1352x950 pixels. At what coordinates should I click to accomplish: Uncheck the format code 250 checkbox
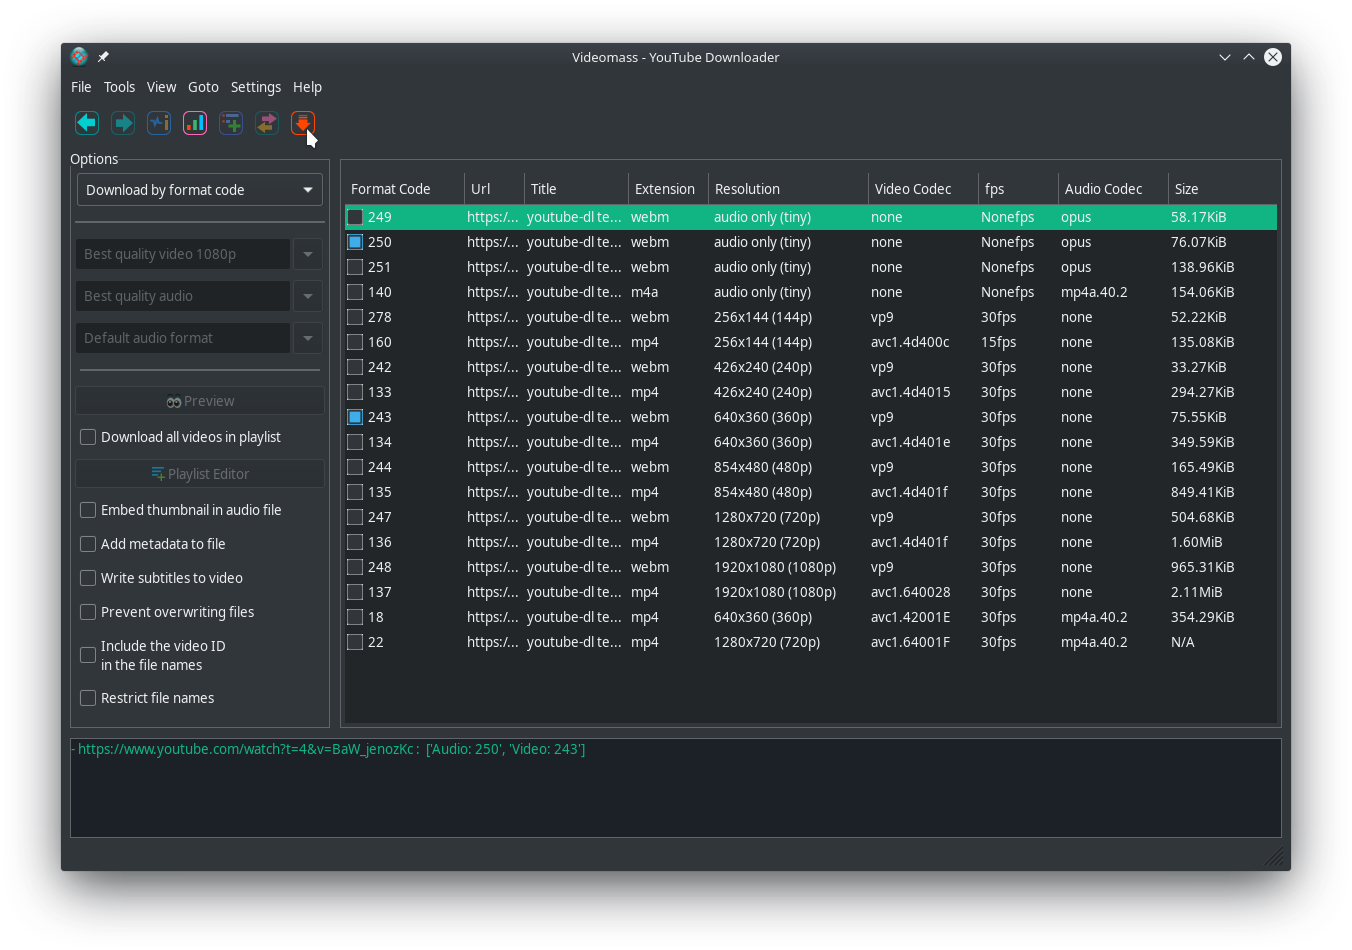355,242
